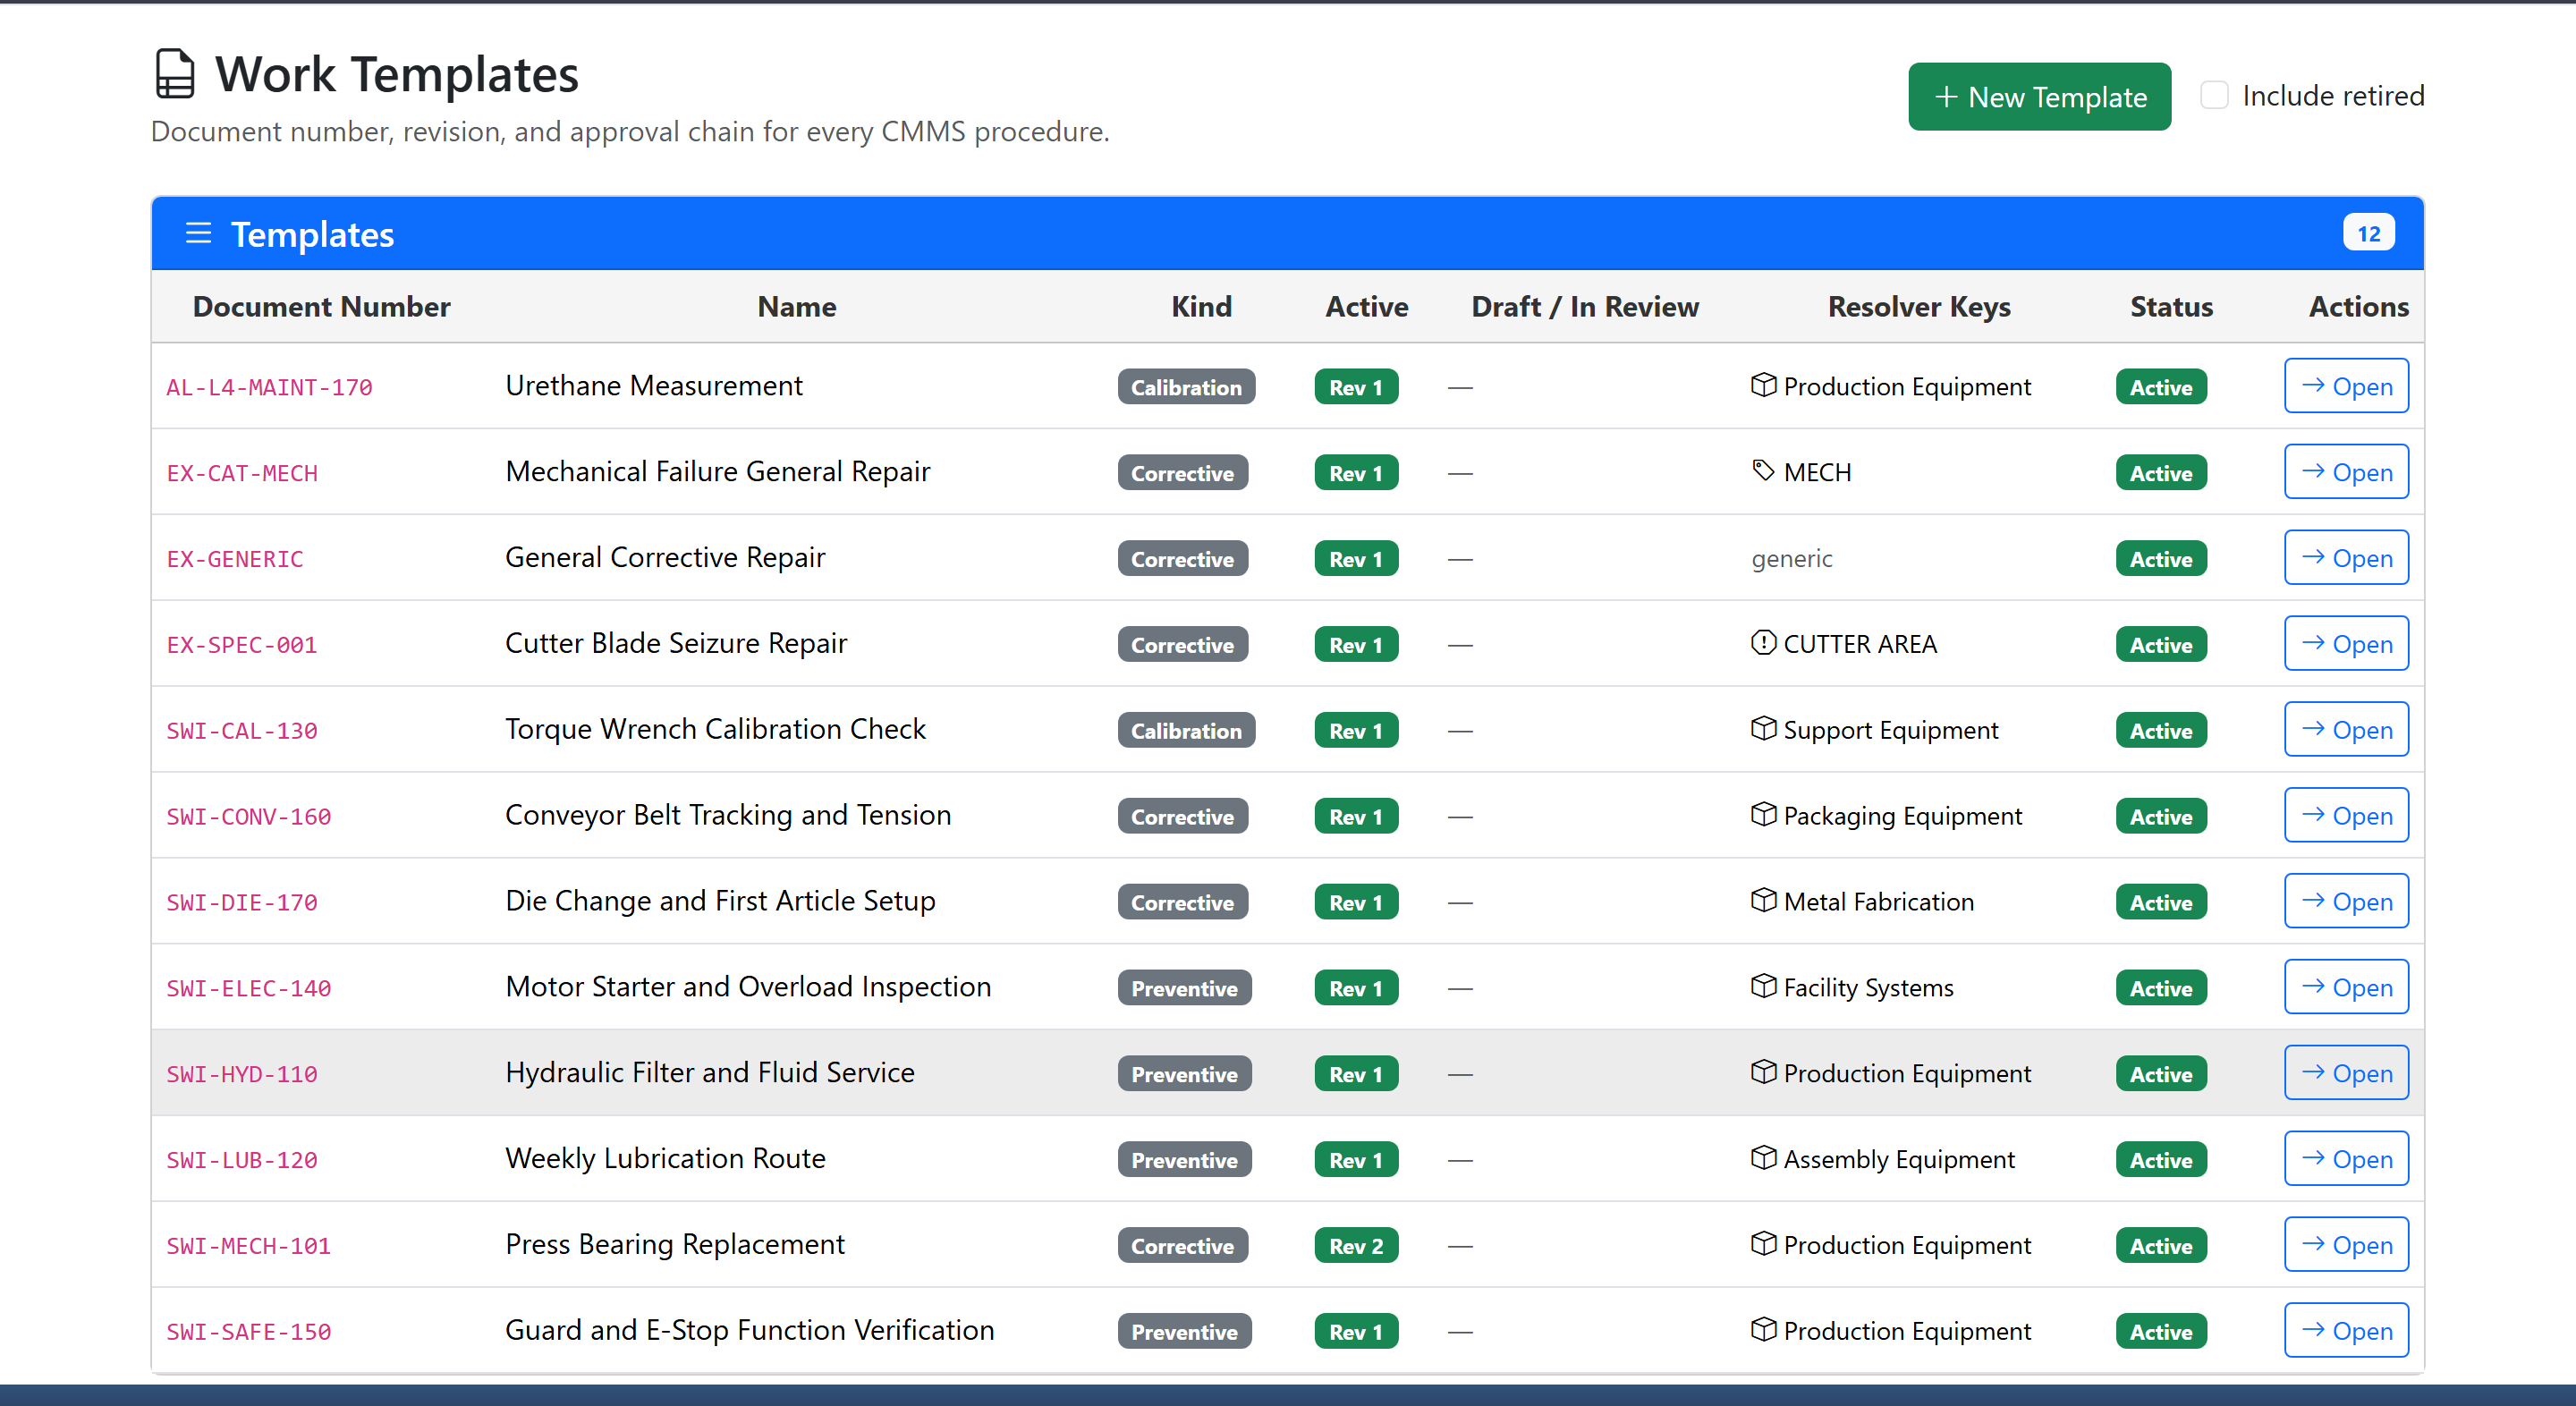Screen dimensions: 2576x1406
Task: Click the Active status badge for SWI-DIE-170
Action: [x=2161, y=903]
